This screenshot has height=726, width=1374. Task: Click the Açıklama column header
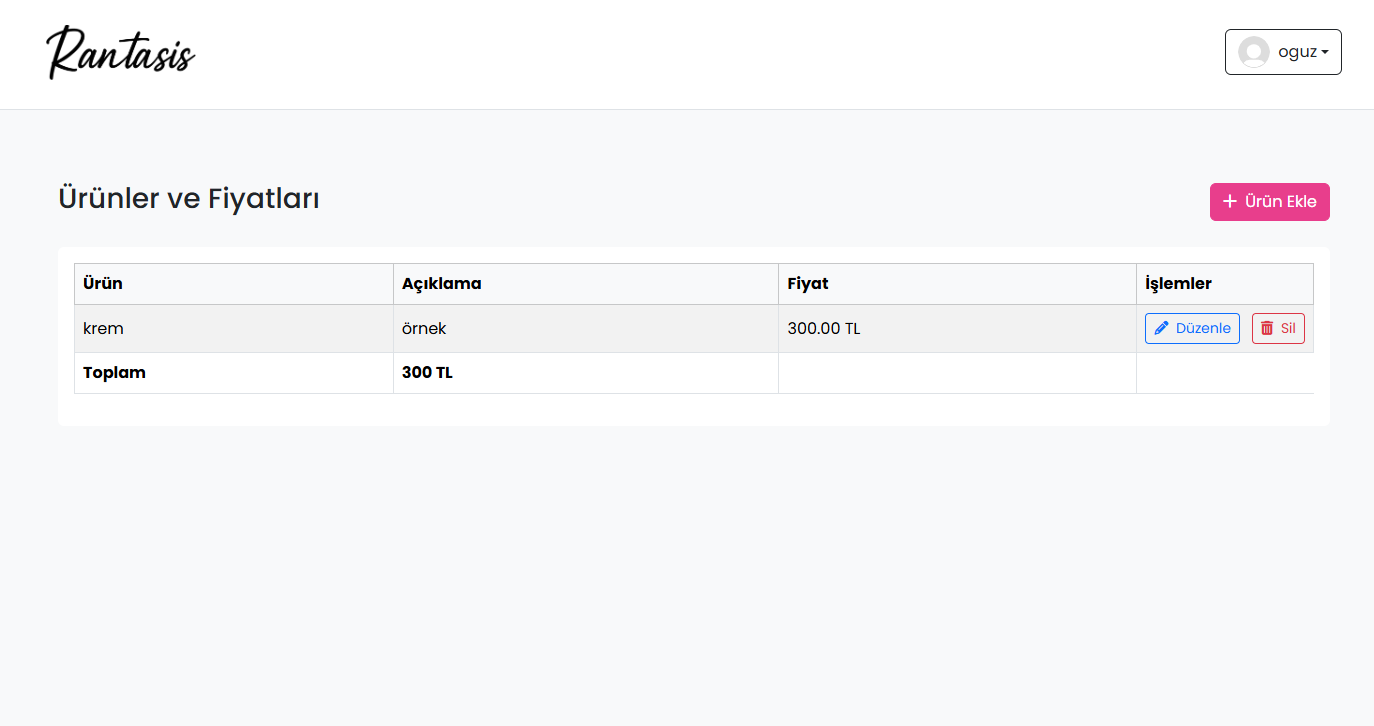tap(441, 284)
